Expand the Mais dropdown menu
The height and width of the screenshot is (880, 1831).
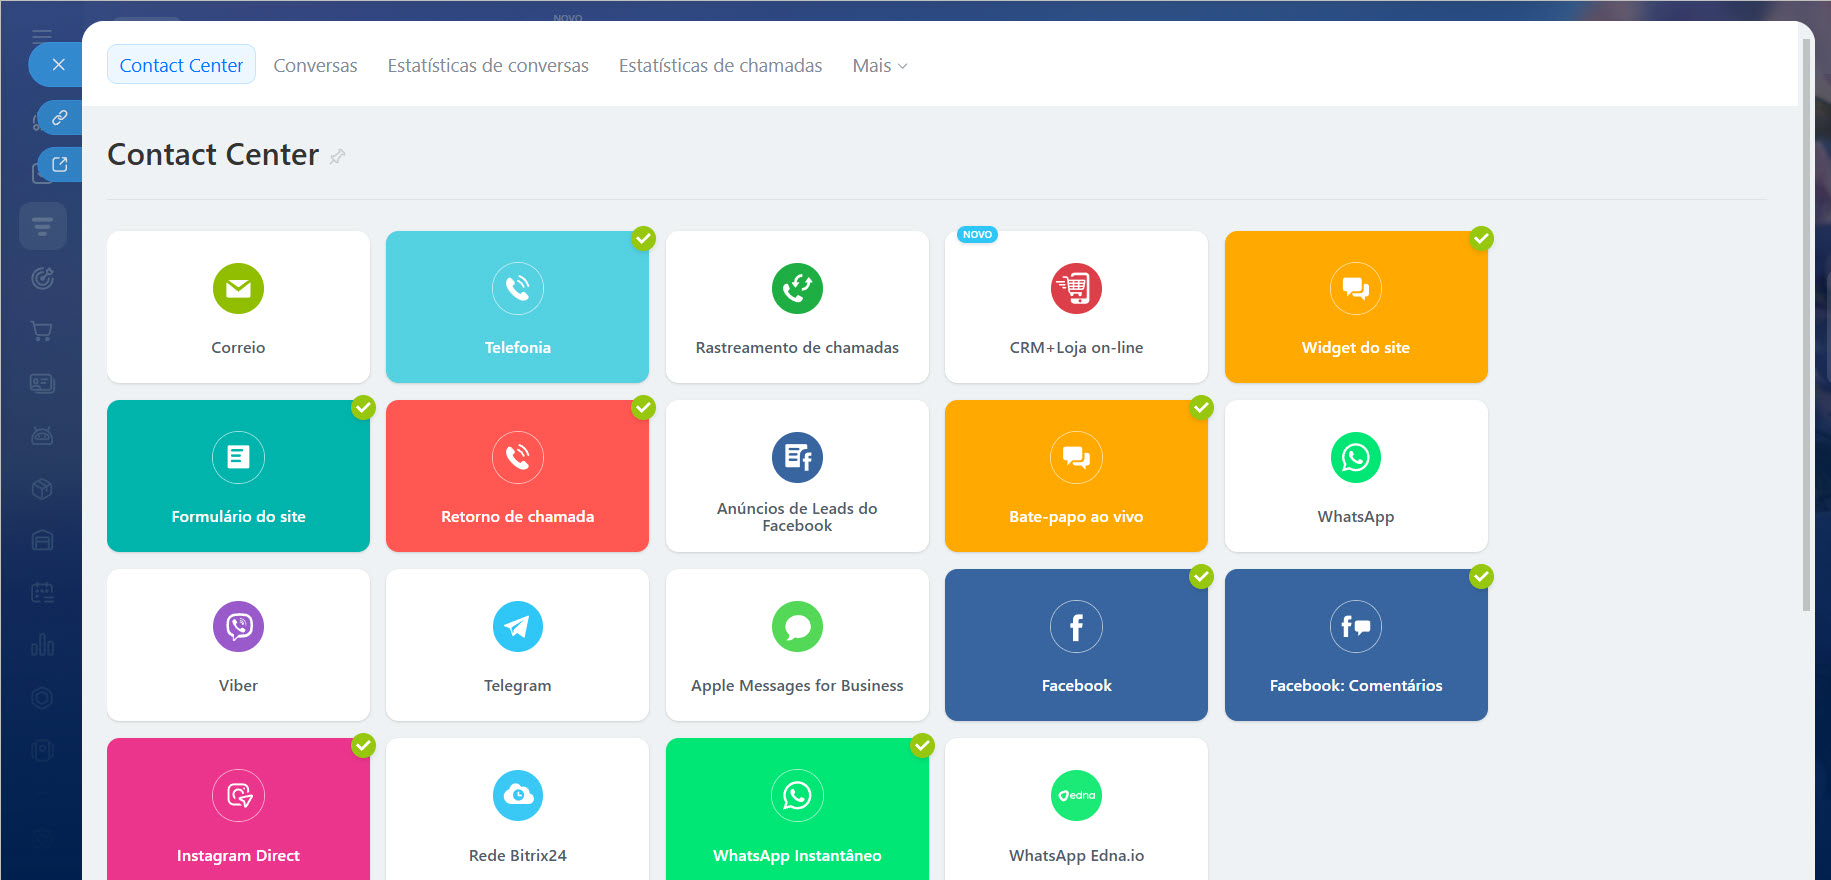pyautogui.click(x=879, y=66)
